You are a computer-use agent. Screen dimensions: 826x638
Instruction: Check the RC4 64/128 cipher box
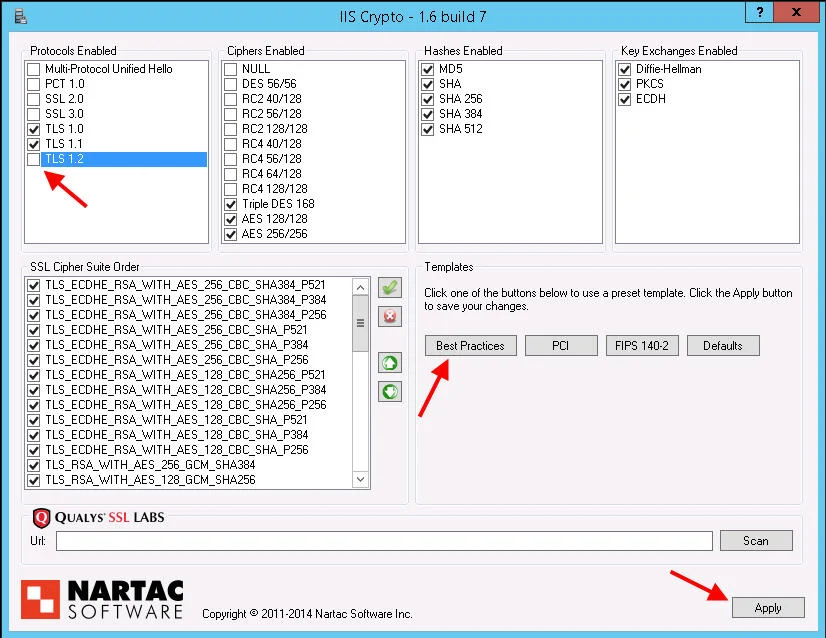[x=231, y=174]
